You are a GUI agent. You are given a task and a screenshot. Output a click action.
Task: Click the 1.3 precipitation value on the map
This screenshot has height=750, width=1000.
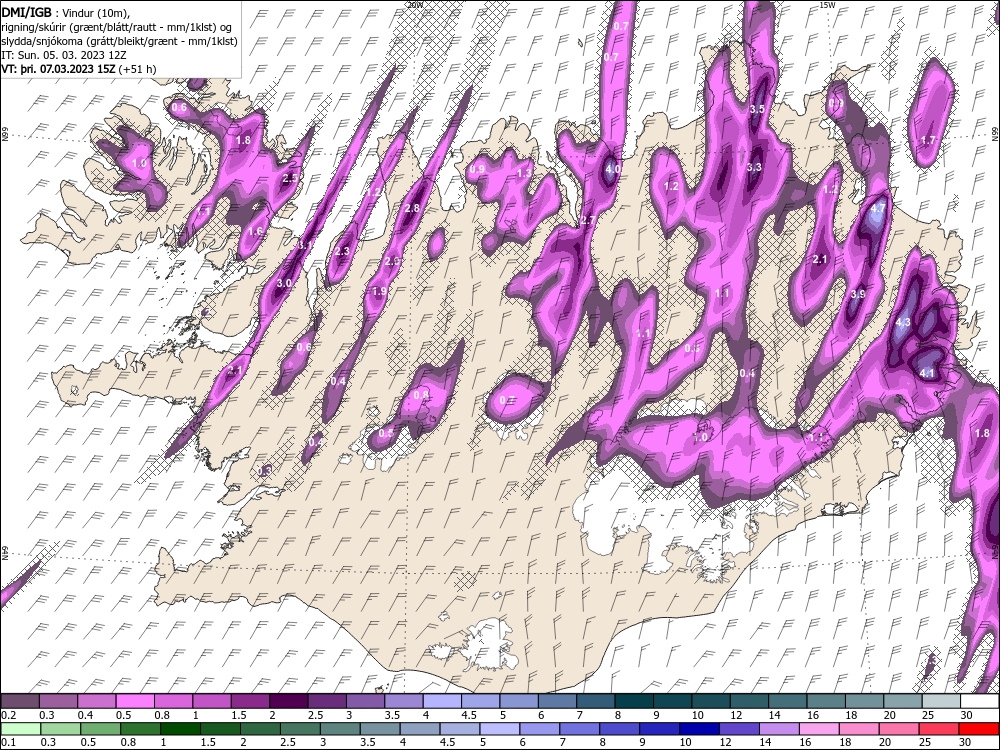tap(524, 173)
